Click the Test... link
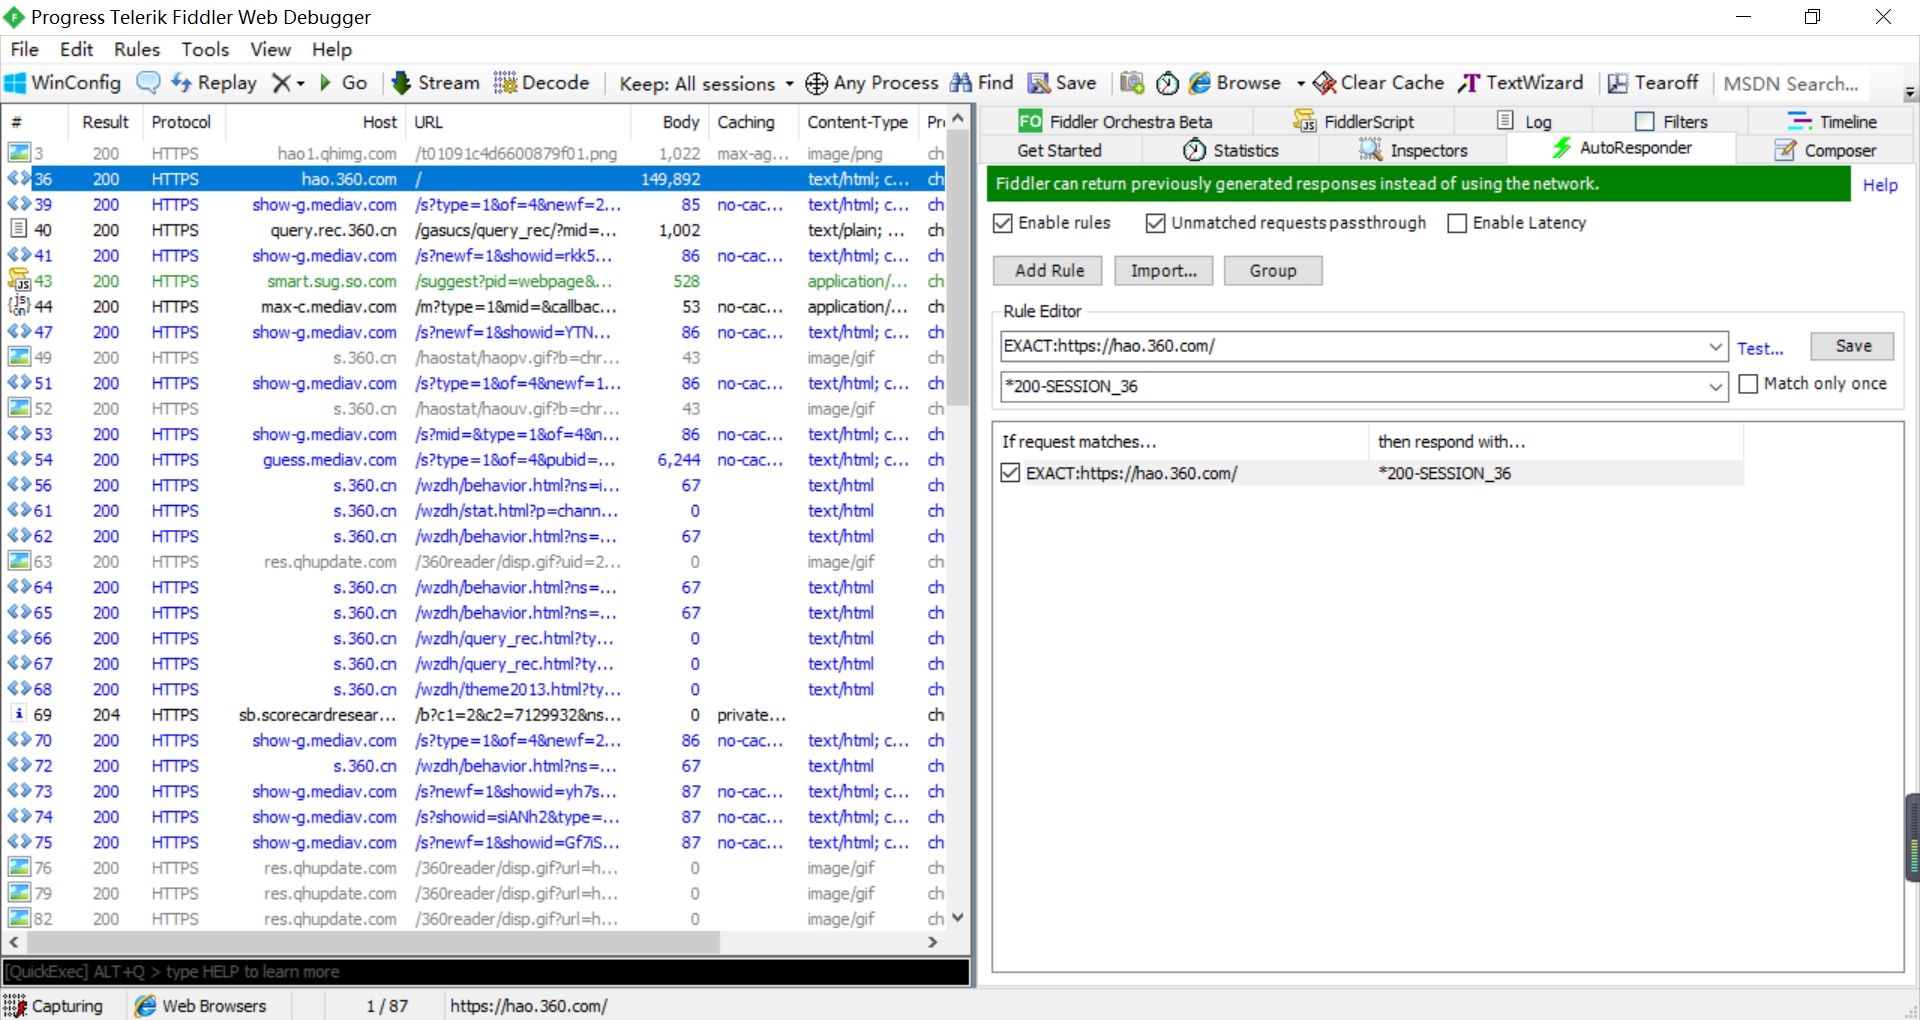Viewport: 1920px width, 1020px height. pos(1760,349)
